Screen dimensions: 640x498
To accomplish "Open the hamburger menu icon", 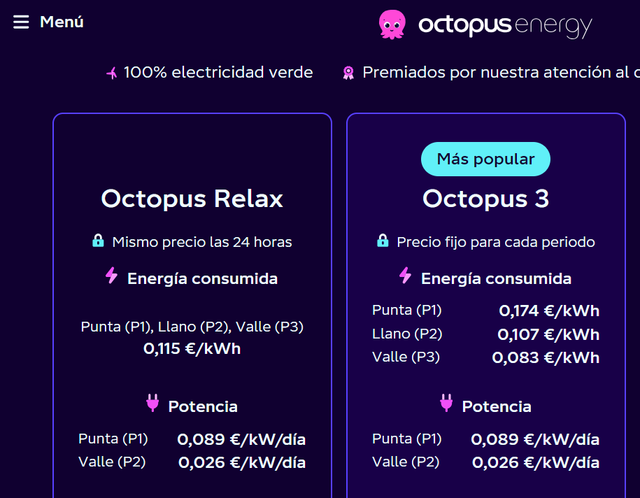I will 21,22.
